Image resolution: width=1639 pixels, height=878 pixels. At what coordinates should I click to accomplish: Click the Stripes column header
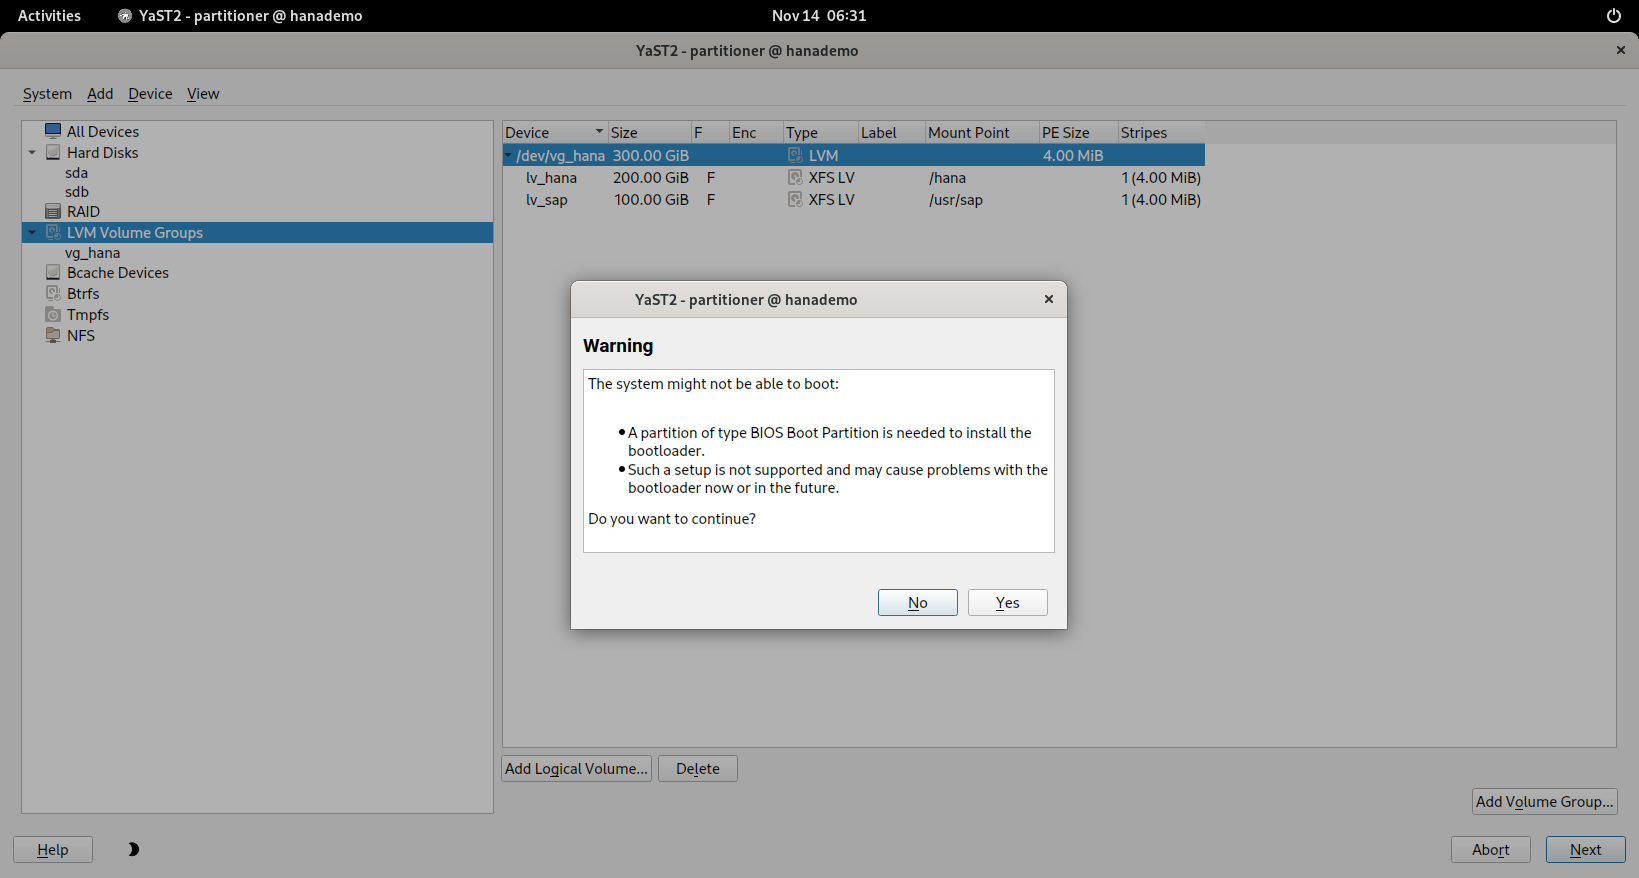(x=1161, y=132)
